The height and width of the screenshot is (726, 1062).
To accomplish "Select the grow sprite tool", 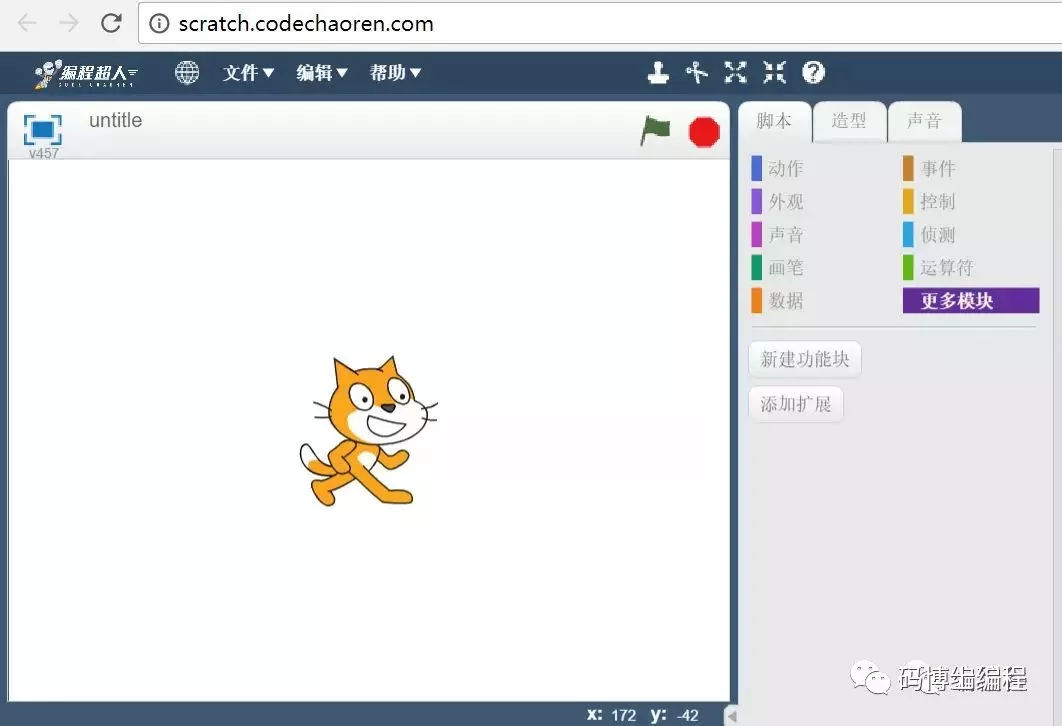I will tap(736, 72).
